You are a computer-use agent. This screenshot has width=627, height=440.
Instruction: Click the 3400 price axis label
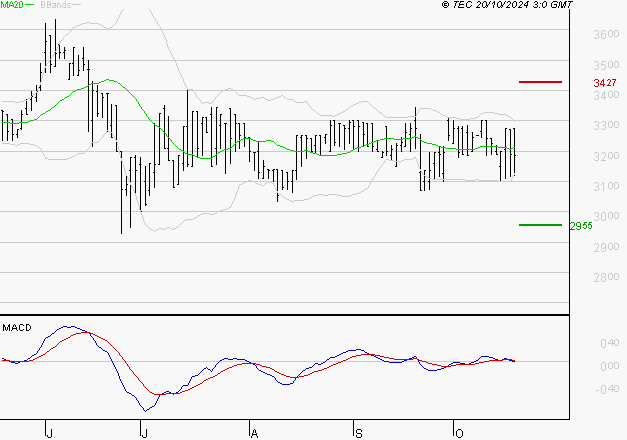tap(606, 95)
